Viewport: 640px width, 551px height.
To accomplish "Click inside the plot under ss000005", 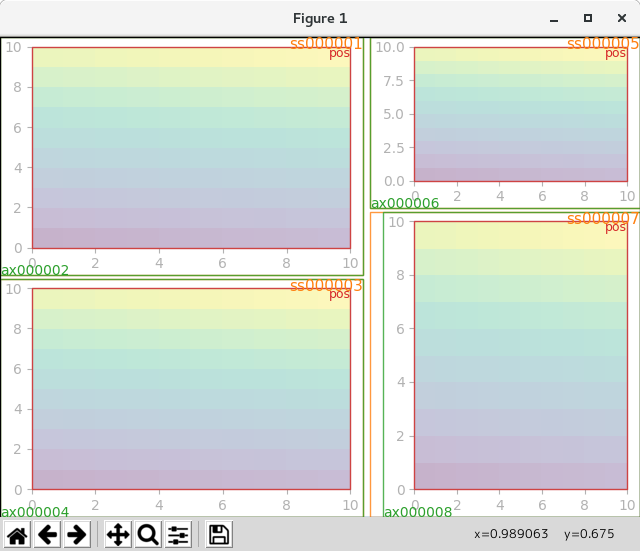I will point(521,114).
